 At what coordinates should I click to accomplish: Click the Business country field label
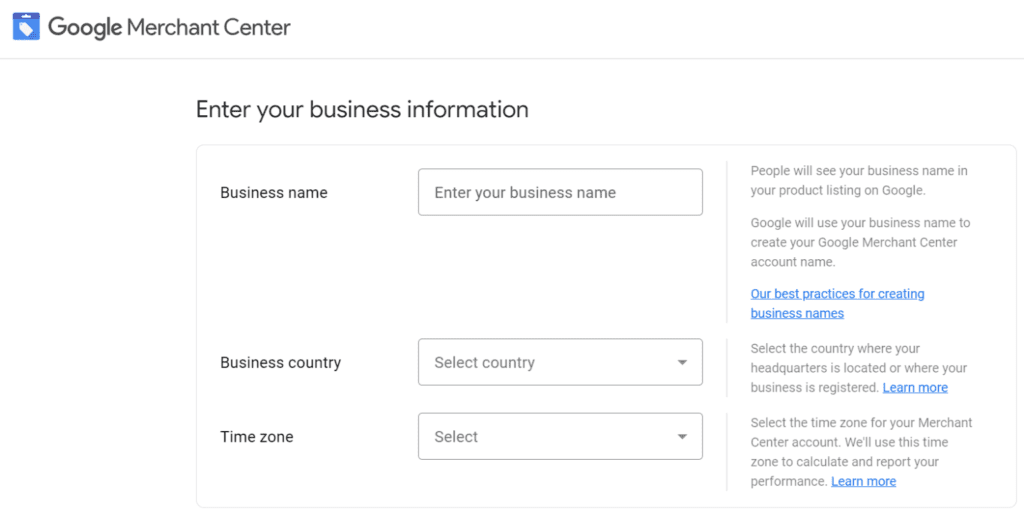pos(280,362)
